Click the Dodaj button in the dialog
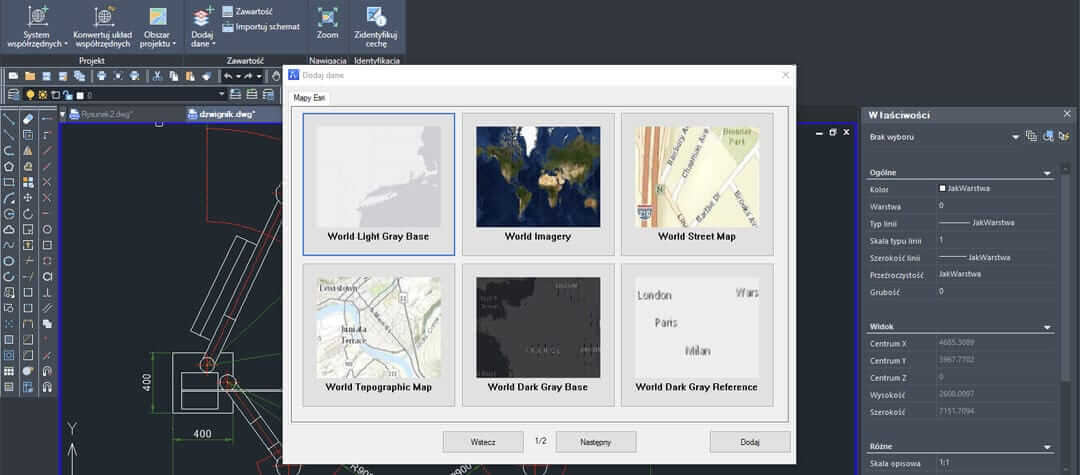Viewport: 1080px width, 475px height. click(750, 441)
